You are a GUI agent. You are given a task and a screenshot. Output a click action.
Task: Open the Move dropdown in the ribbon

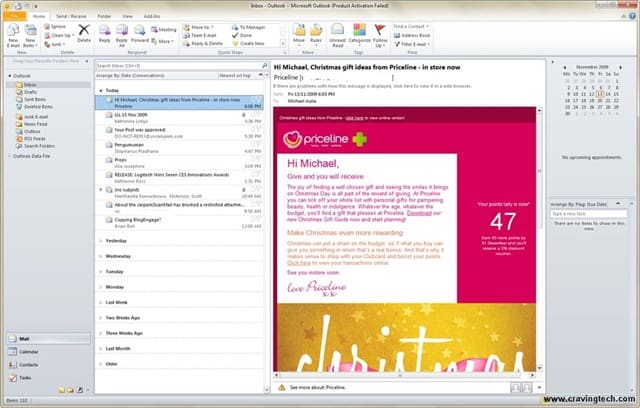299,34
